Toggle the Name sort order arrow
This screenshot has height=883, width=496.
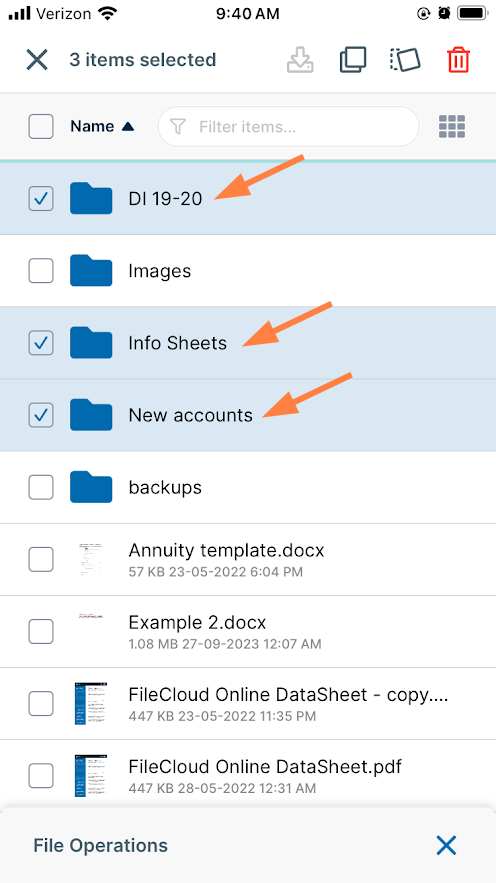pos(128,127)
